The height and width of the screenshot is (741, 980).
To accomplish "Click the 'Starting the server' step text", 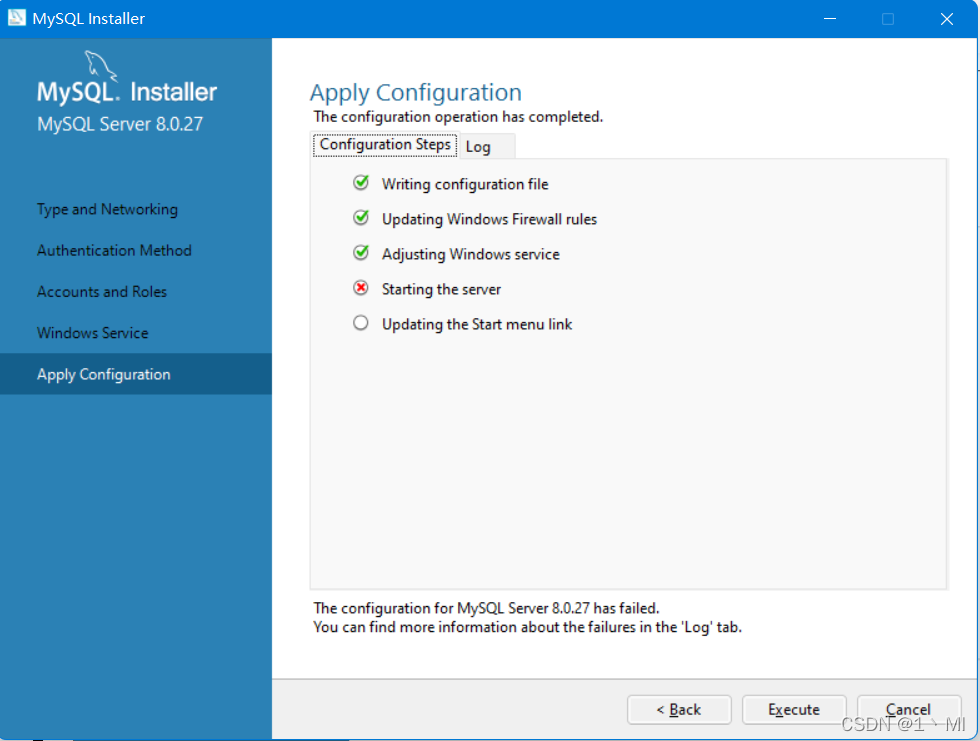I will [441, 289].
